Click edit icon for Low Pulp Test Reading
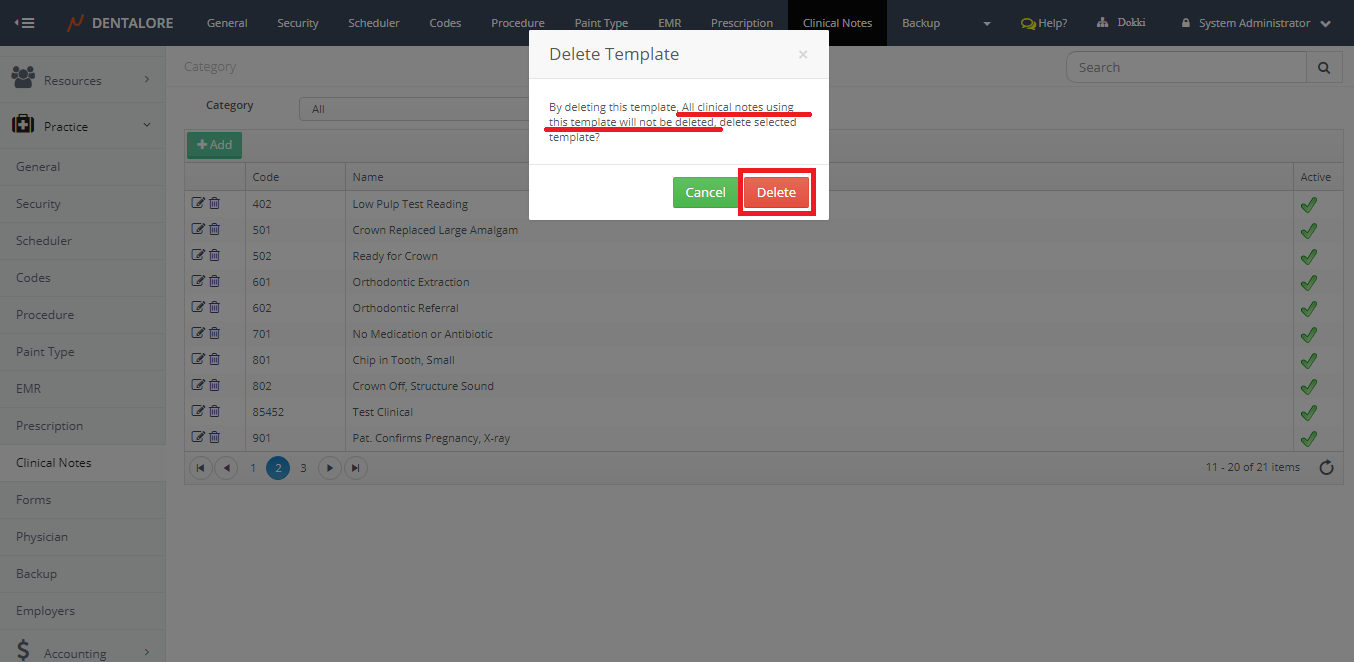 [x=198, y=203]
